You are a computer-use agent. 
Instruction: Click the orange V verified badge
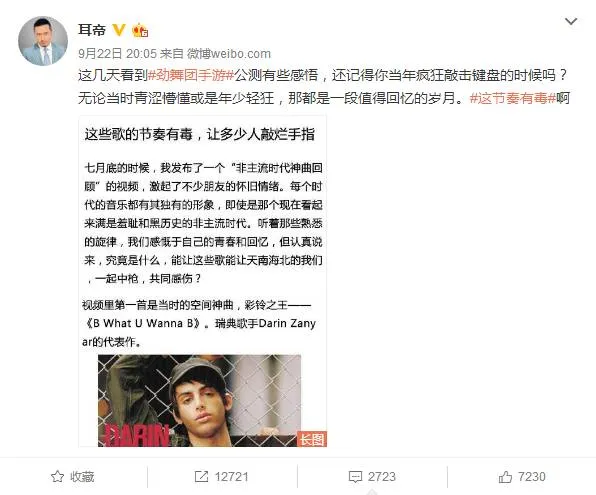pyautogui.click(x=119, y=30)
